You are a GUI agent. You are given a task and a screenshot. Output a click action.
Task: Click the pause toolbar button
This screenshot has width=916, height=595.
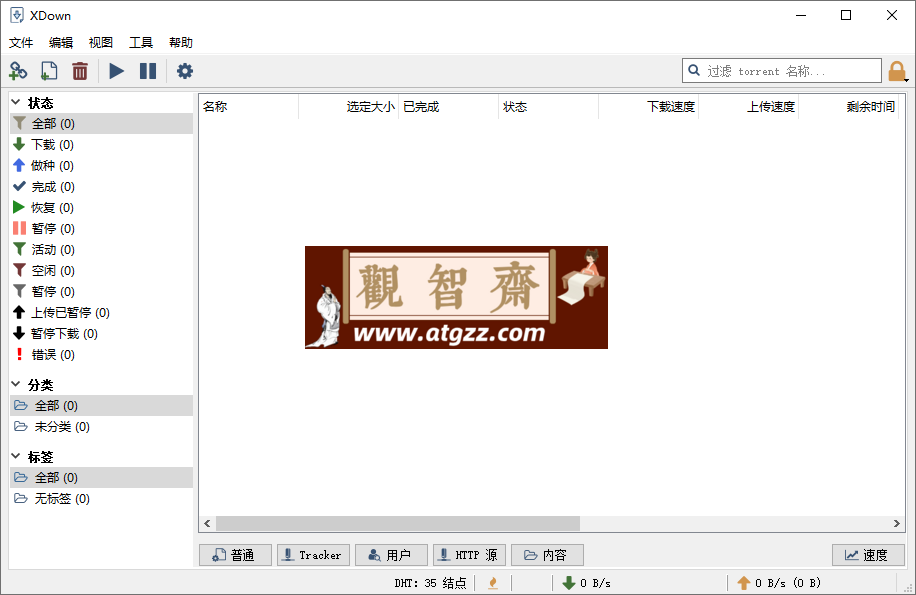click(x=148, y=71)
